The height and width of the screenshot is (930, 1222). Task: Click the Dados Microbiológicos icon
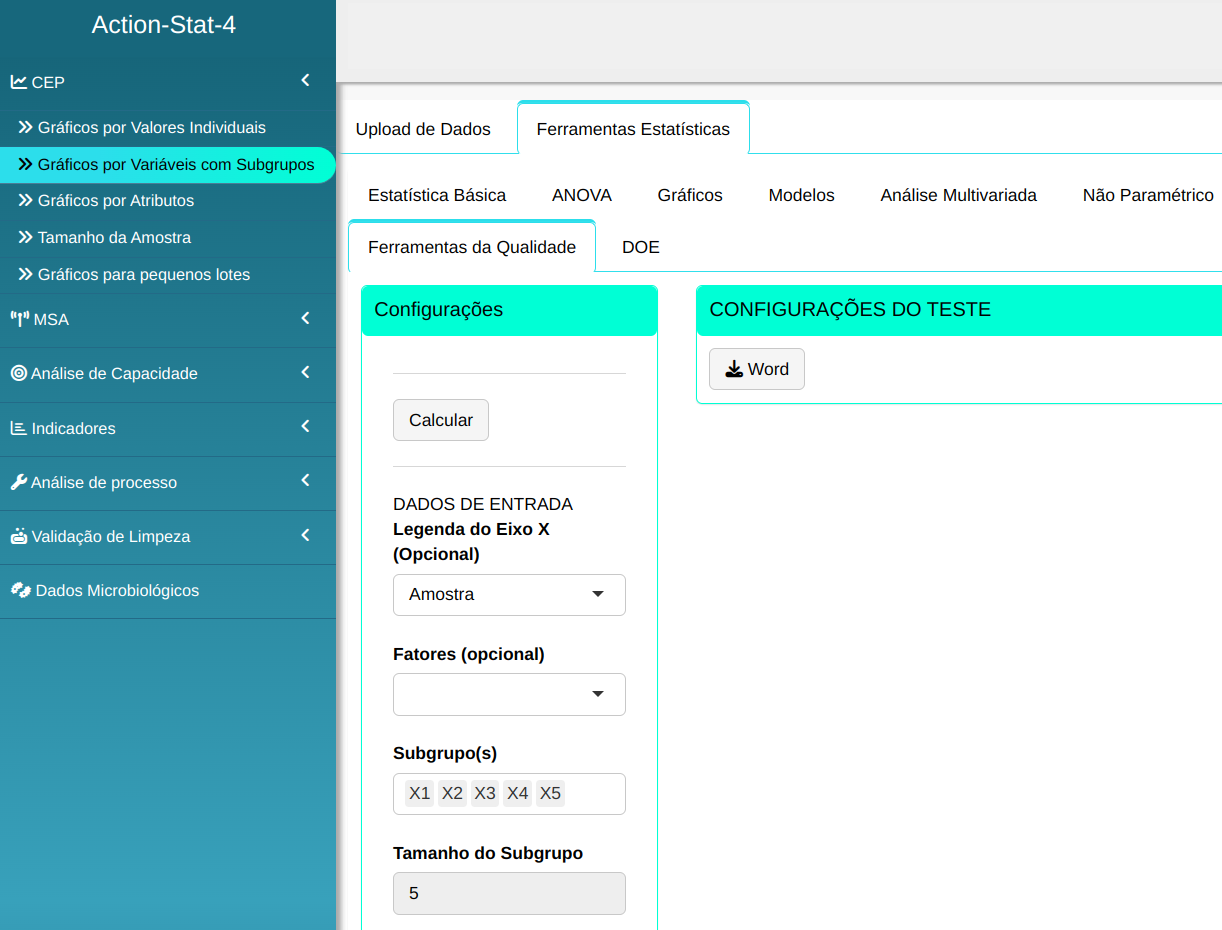coord(21,590)
